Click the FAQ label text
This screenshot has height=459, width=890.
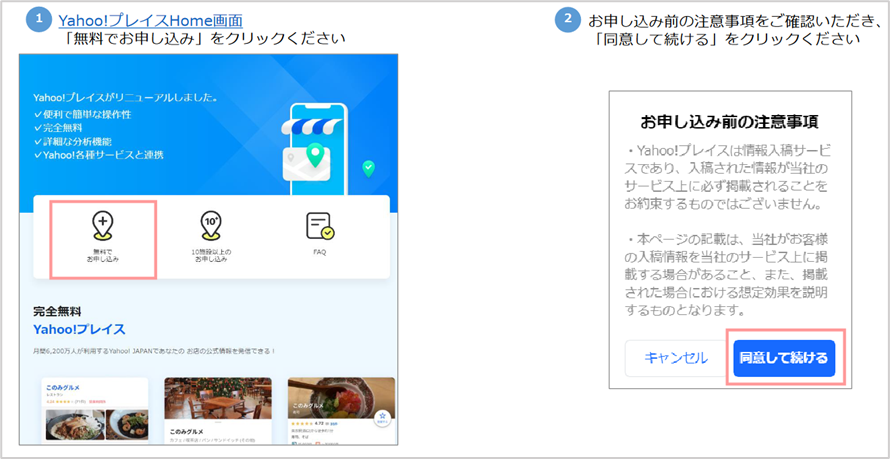pos(320,252)
